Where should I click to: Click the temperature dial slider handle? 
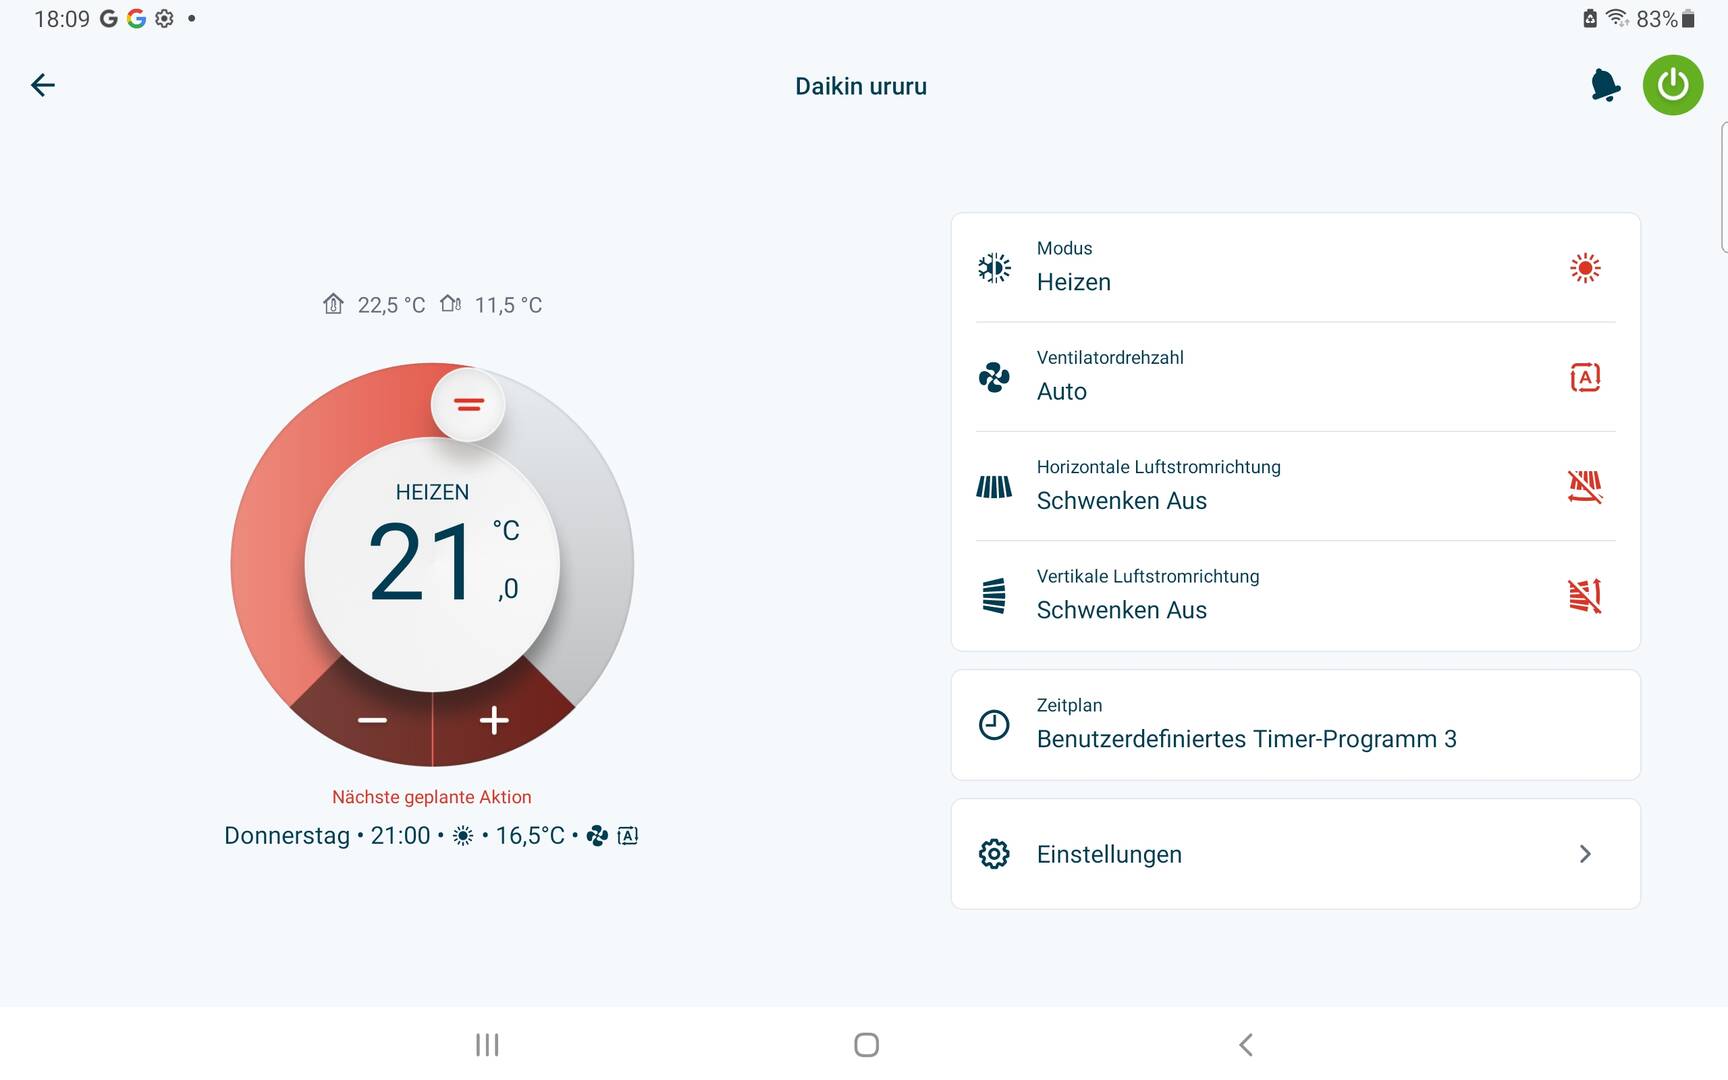(468, 404)
